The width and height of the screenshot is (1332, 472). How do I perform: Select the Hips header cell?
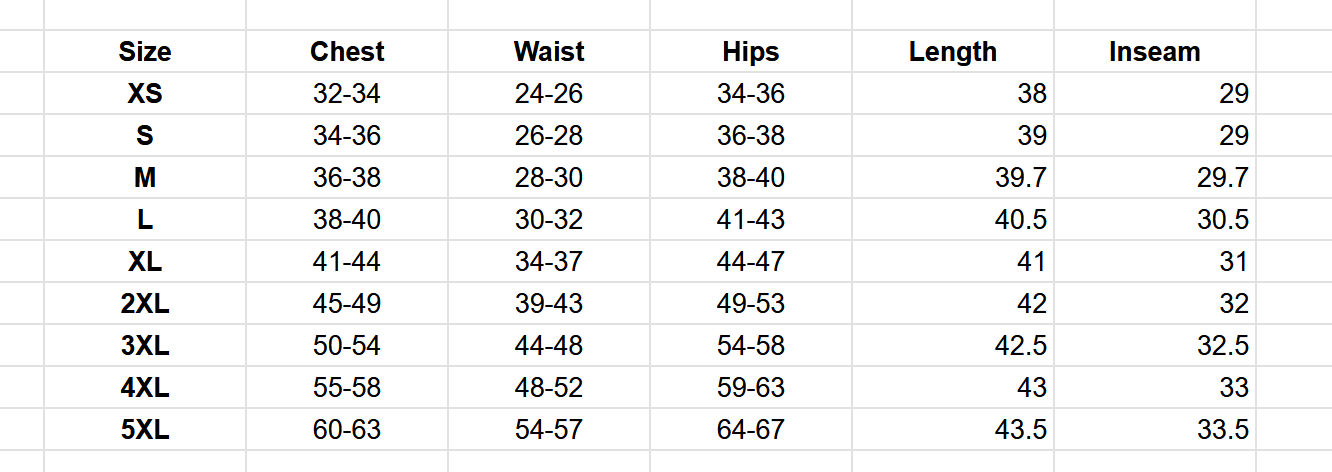tap(751, 52)
